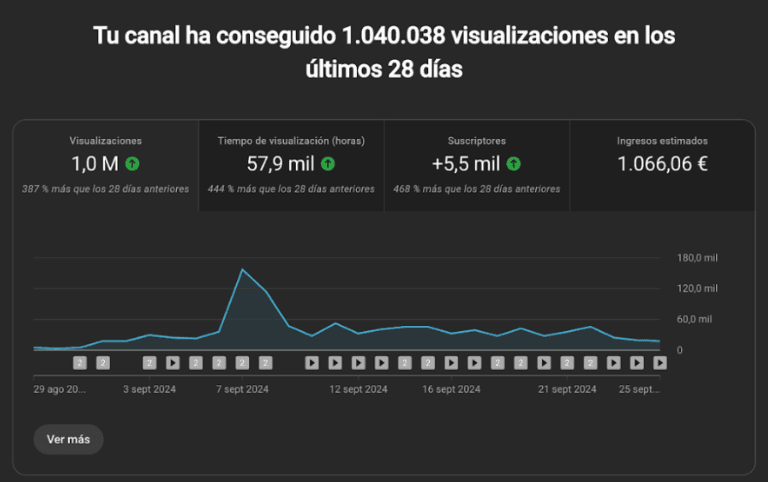Screen dimensions: 768x482
Task: Click the '3 sept 2024' axis label
Action: (x=149, y=389)
